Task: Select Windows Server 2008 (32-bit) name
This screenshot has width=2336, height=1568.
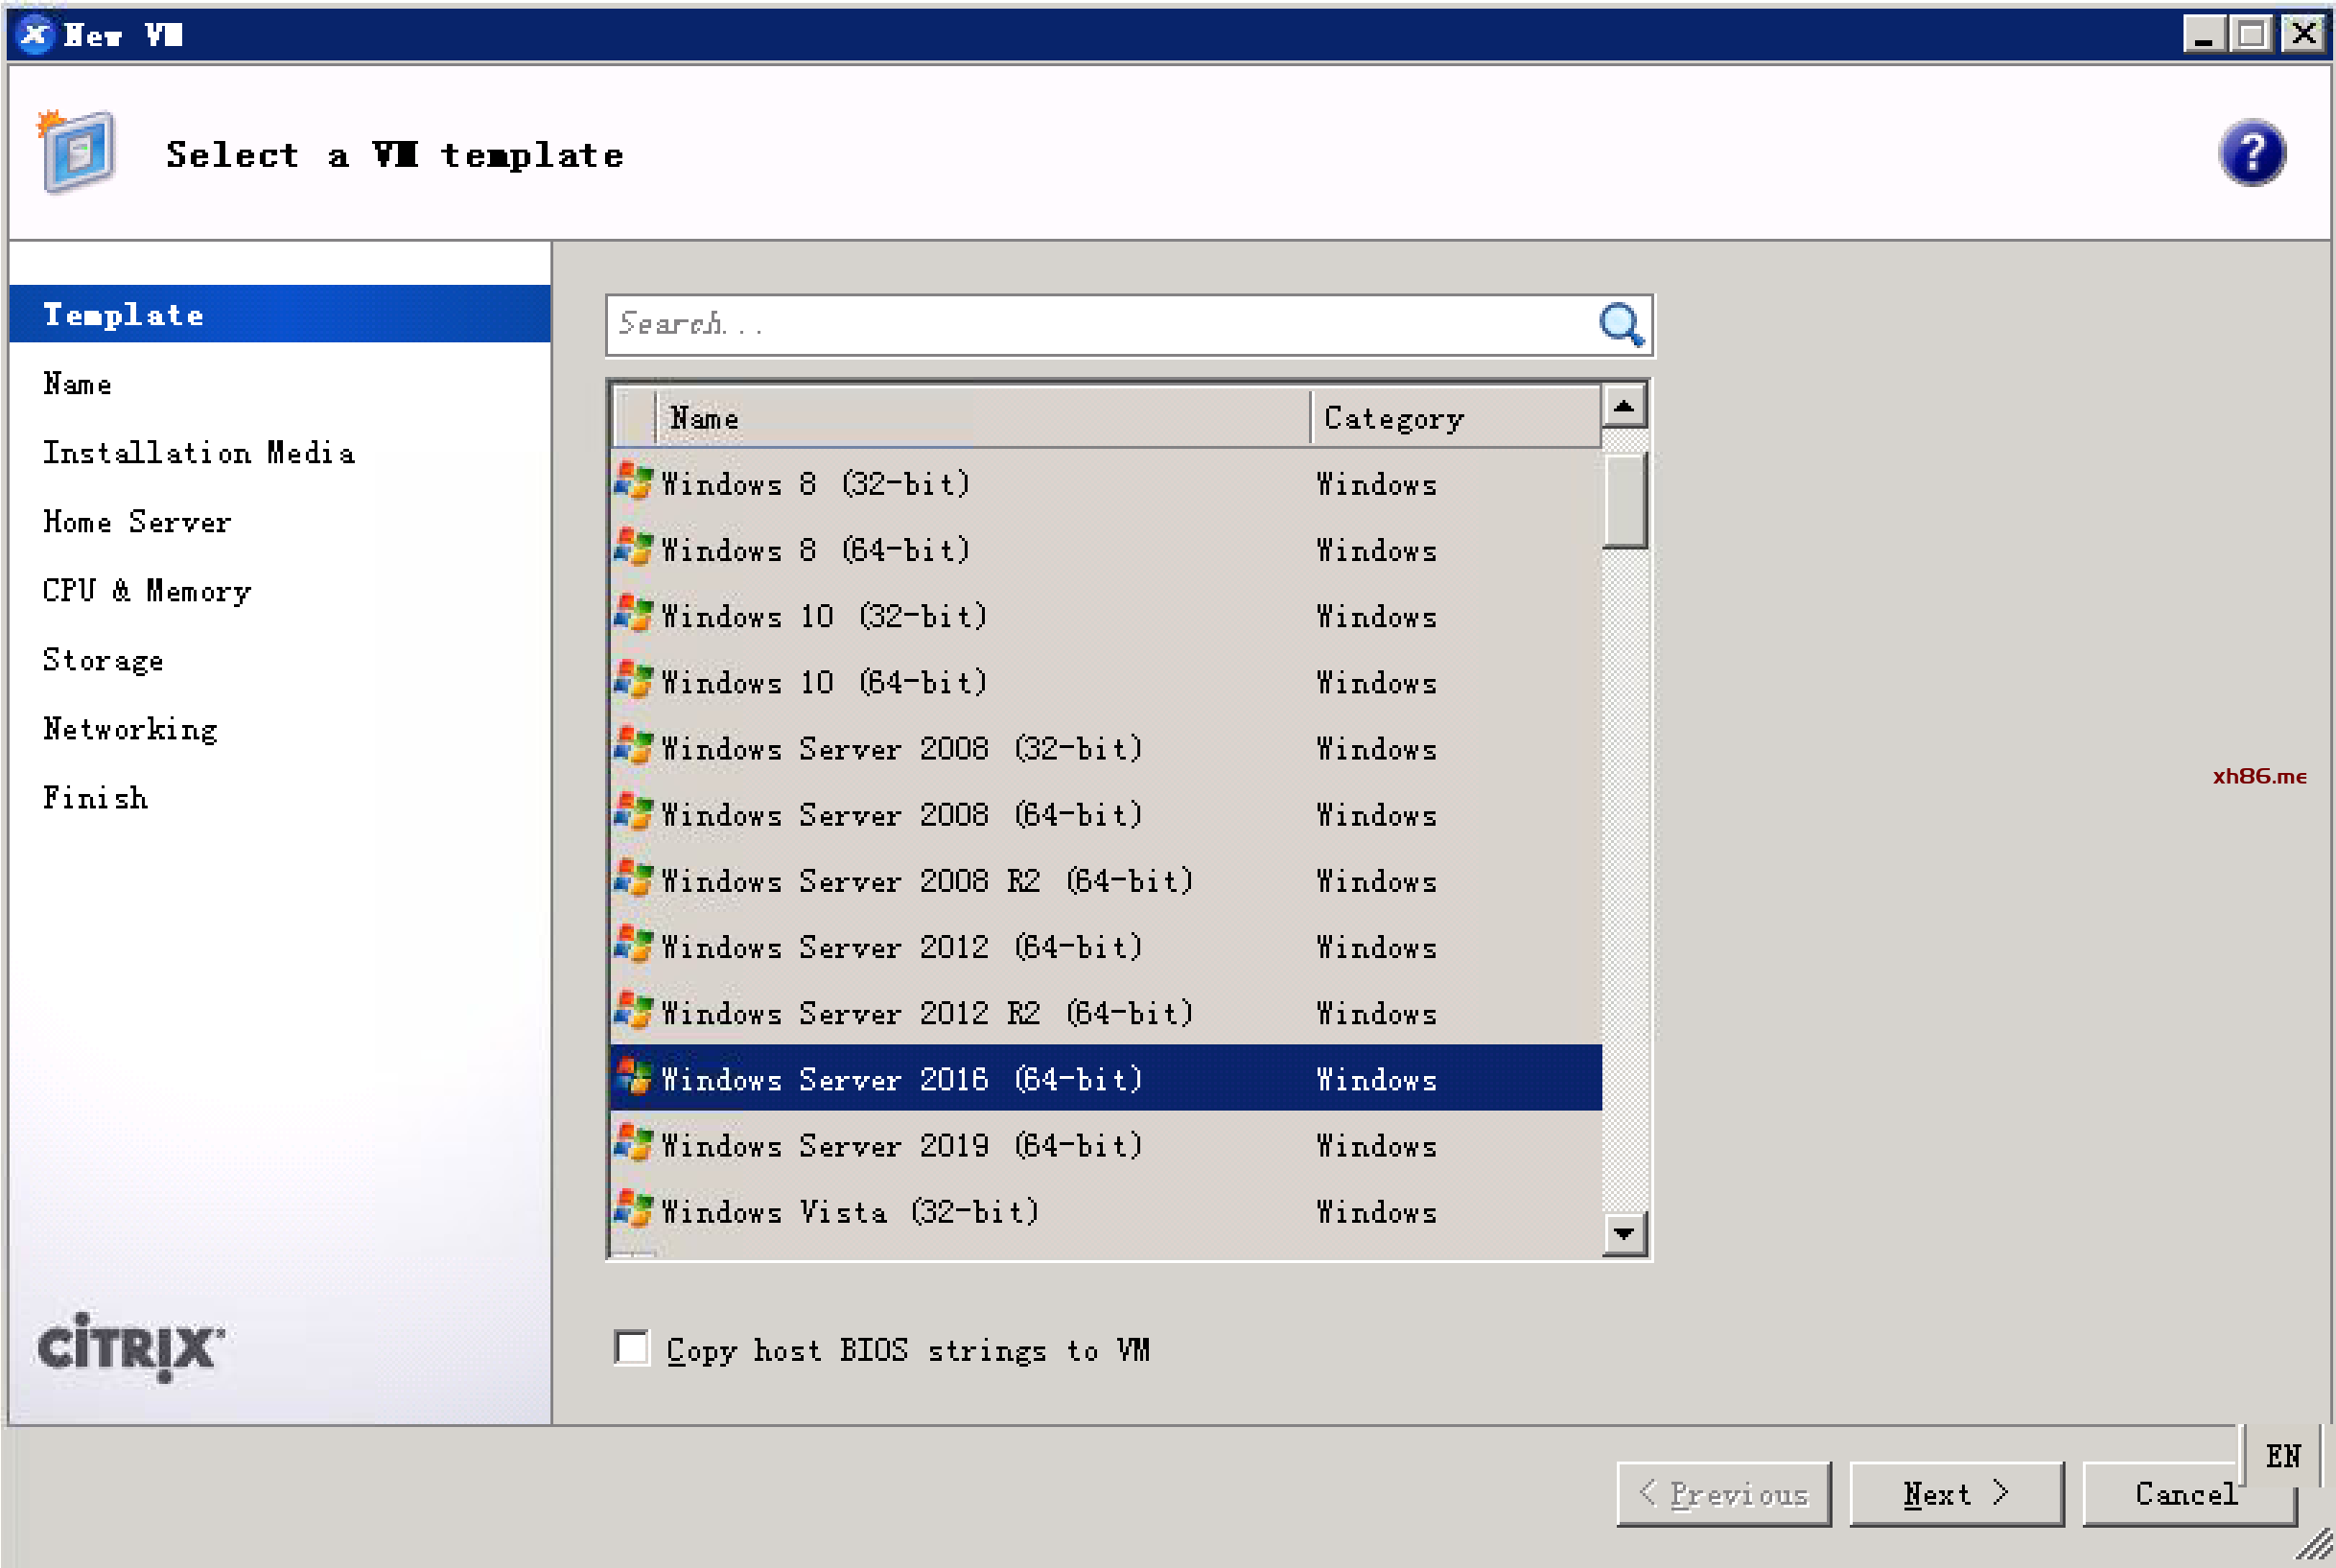Action: coord(901,748)
